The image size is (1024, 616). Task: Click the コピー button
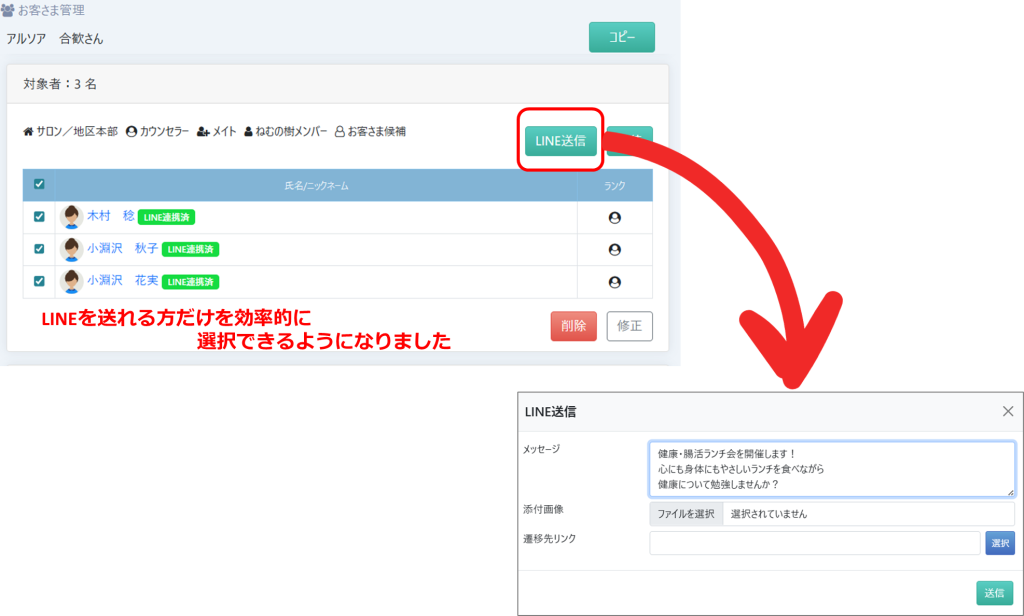pos(621,37)
